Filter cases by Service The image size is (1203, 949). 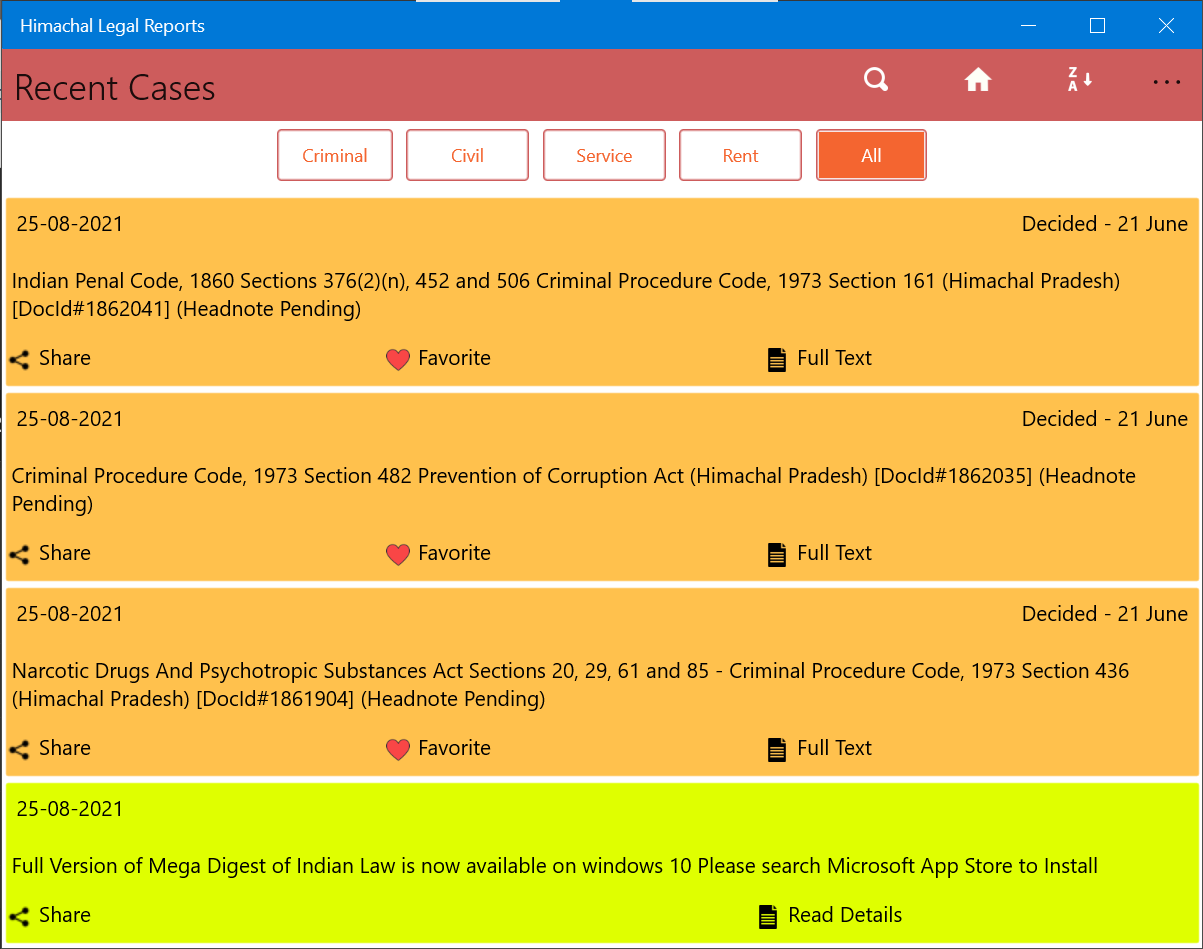tap(604, 155)
